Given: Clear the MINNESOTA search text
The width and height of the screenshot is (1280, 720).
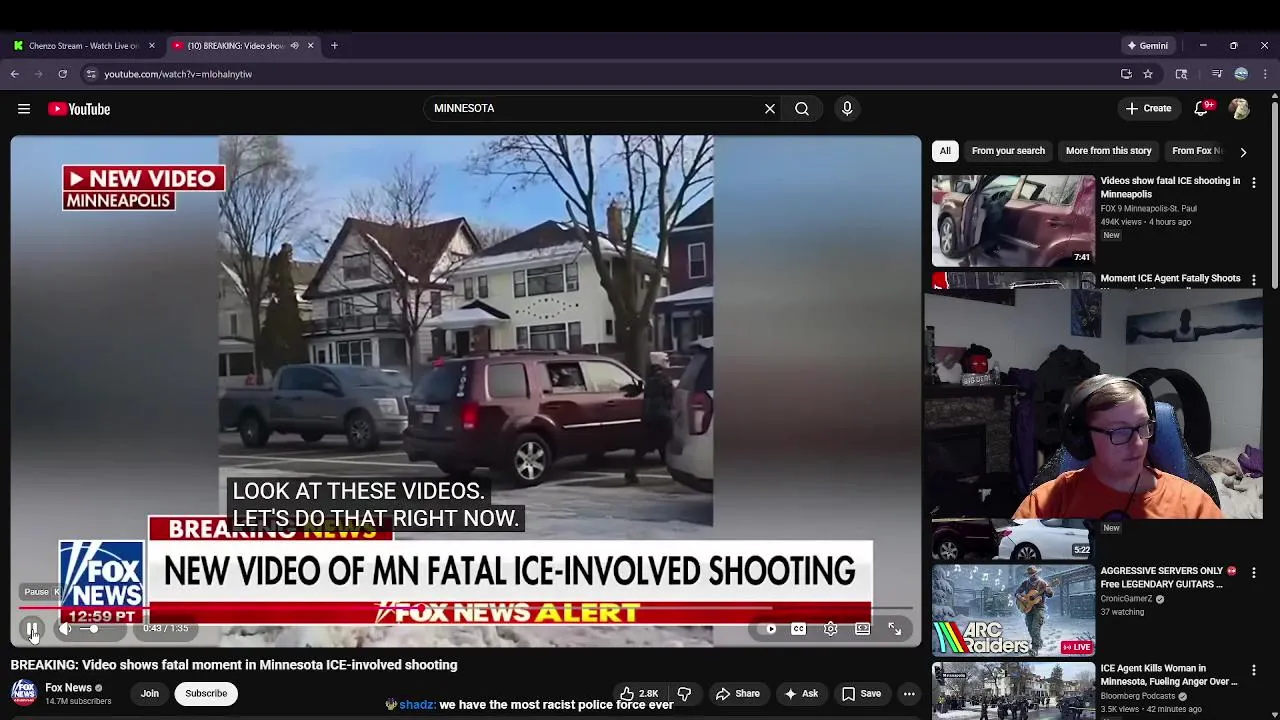Looking at the screenshot, I should coord(770,109).
